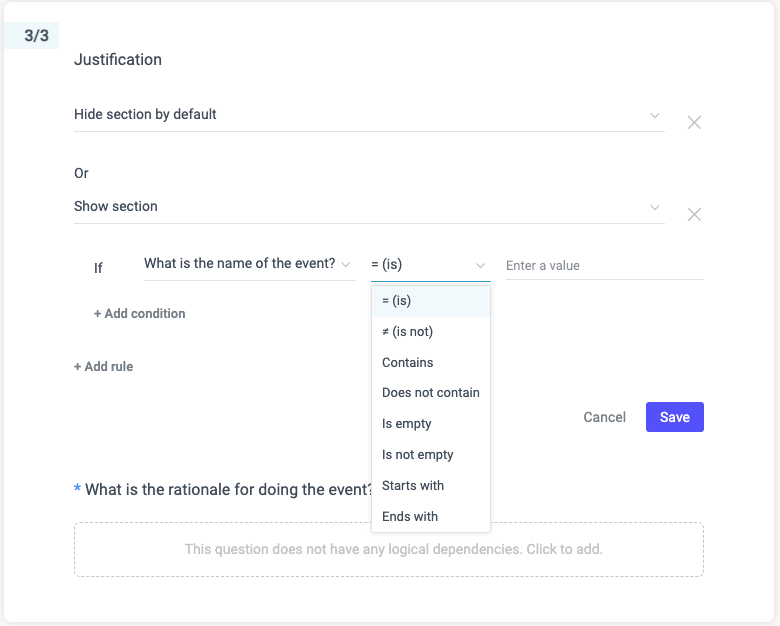Select Is not empty option
Viewport: 780px width, 626px height.
(x=431, y=455)
